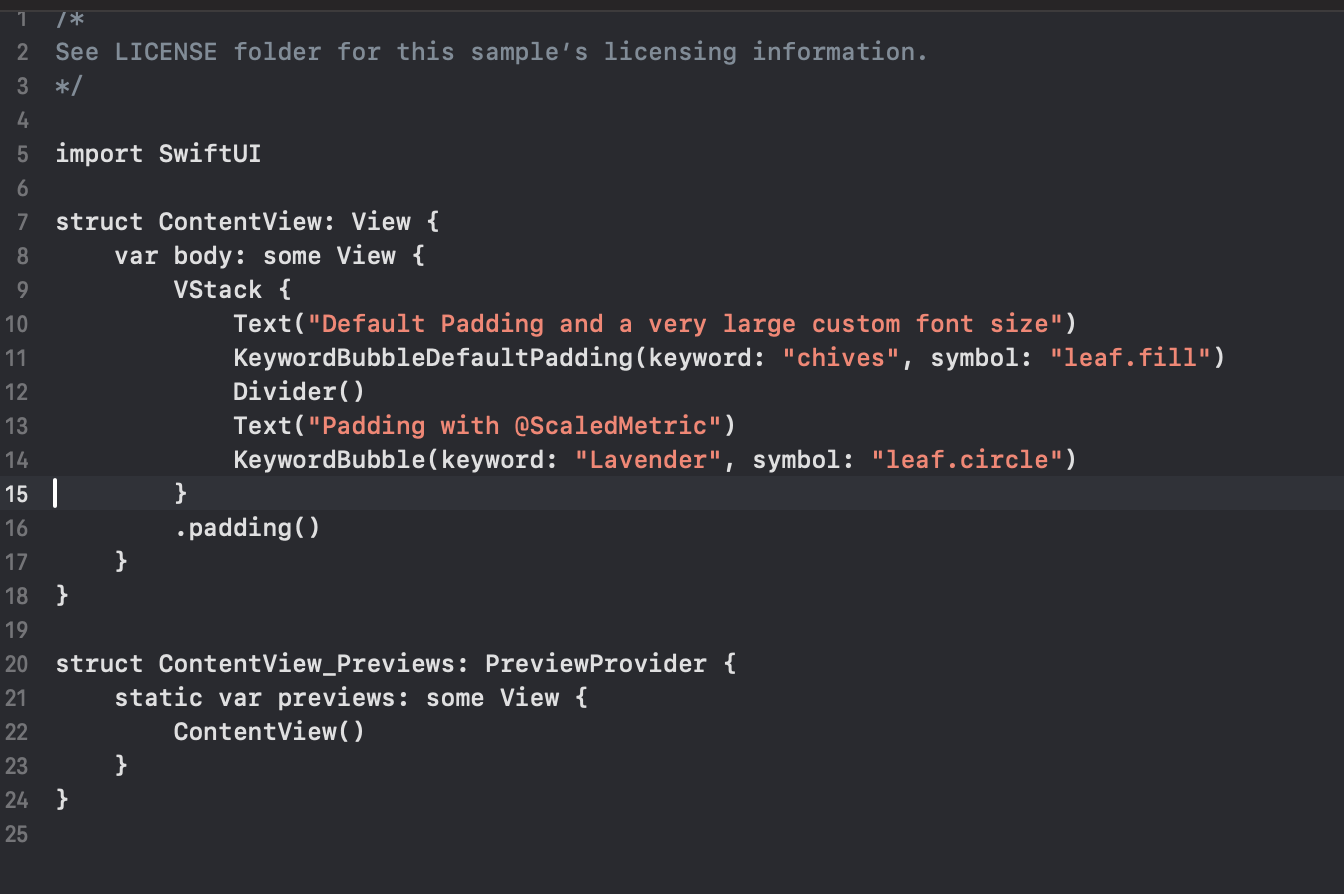This screenshot has height=894, width=1344.
Task: Click the KeywordBubbleDefaultPadding identifier
Action: [434, 358]
